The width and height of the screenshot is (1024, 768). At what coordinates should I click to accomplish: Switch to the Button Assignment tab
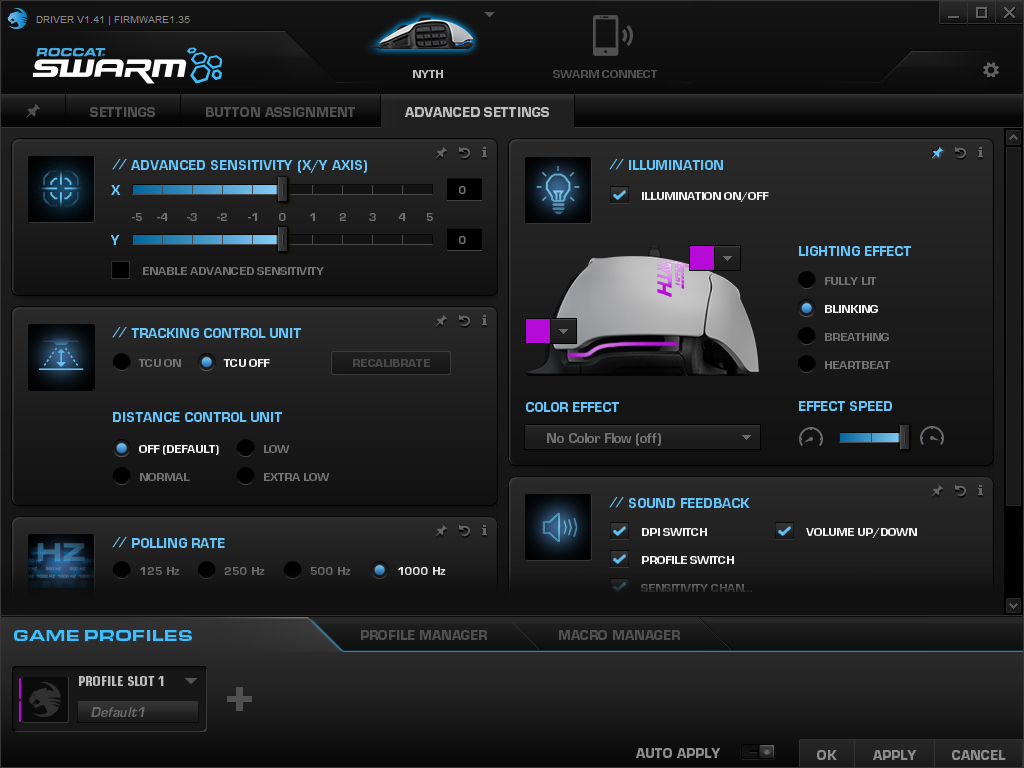point(280,112)
